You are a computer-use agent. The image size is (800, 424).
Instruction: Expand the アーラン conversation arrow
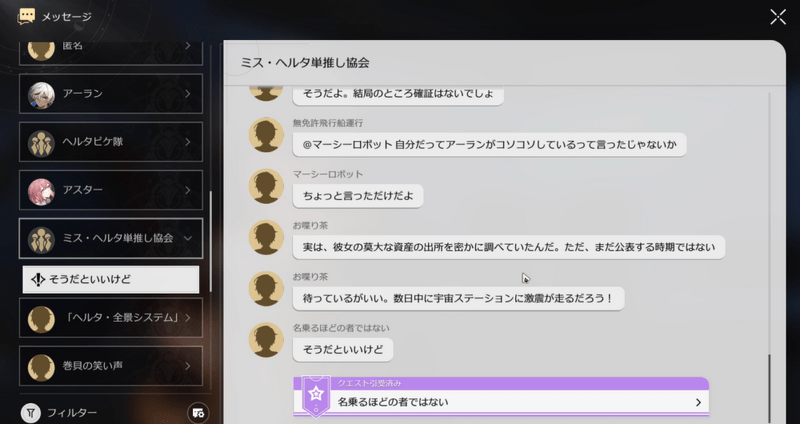[188, 93]
